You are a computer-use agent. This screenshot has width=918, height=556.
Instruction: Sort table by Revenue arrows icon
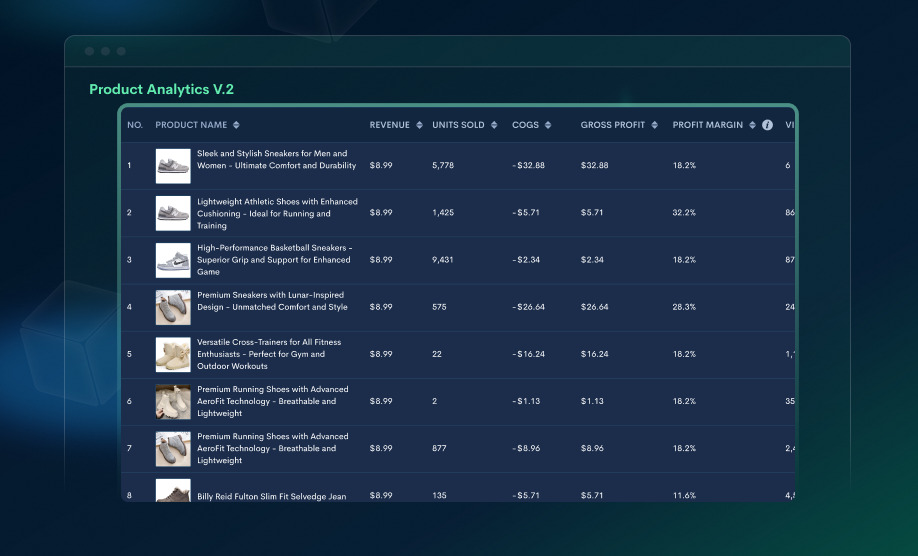[x=418, y=125]
